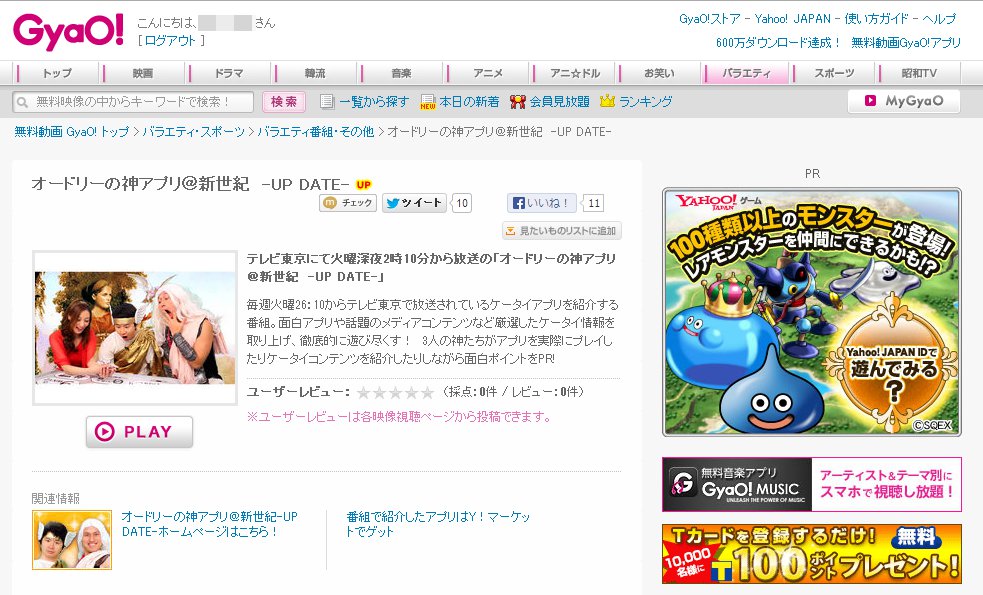Click the mixi チェック button

(348, 203)
